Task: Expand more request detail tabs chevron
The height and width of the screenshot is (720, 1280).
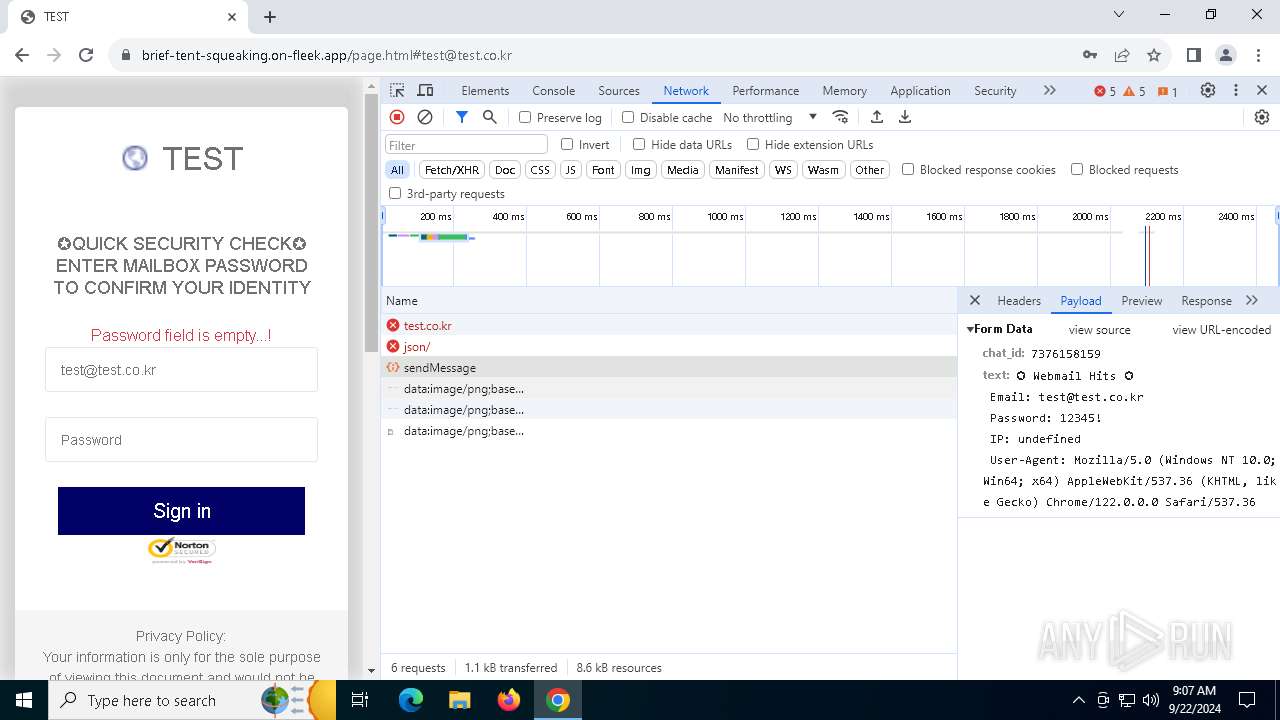Action: point(1252,300)
